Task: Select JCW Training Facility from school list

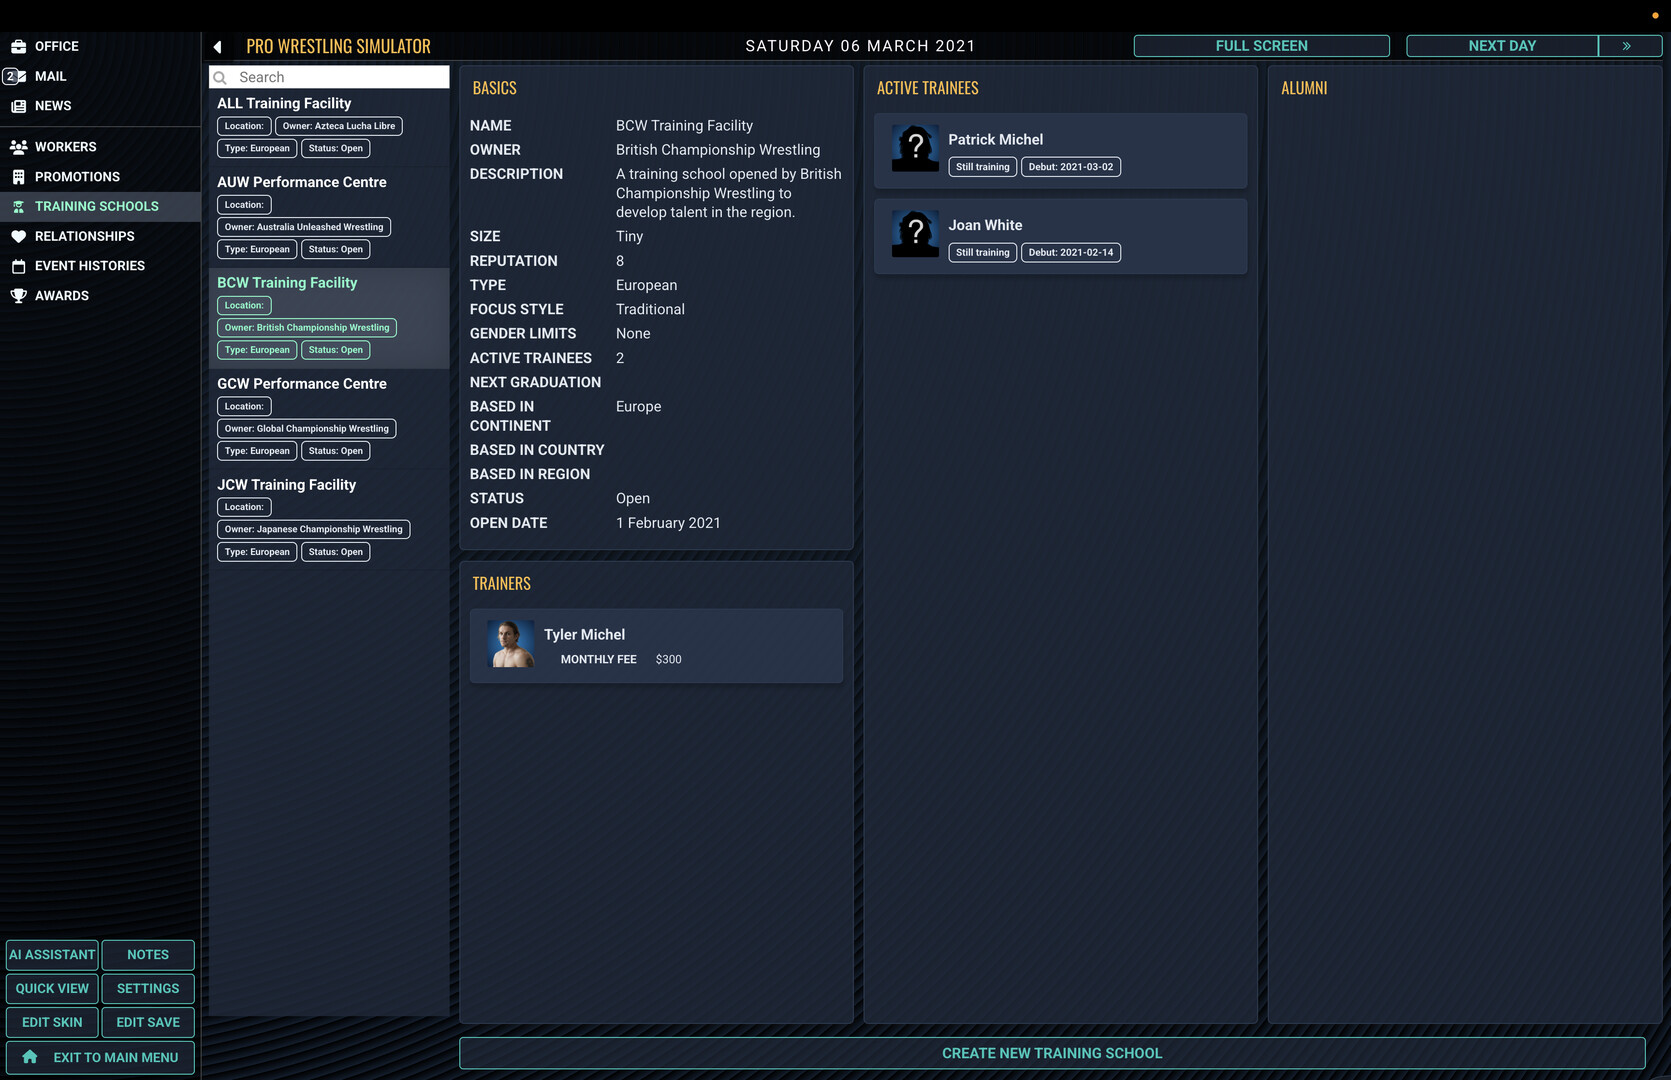Action: (x=287, y=485)
